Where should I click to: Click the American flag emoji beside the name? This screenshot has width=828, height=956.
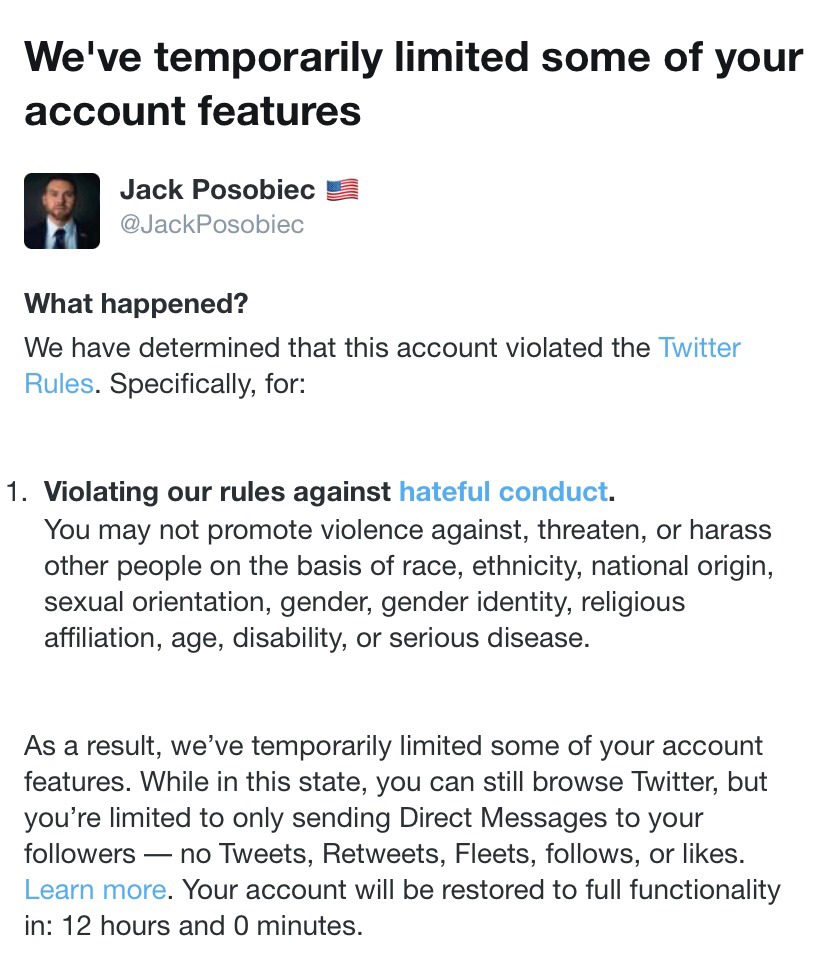[x=342, y=190]
